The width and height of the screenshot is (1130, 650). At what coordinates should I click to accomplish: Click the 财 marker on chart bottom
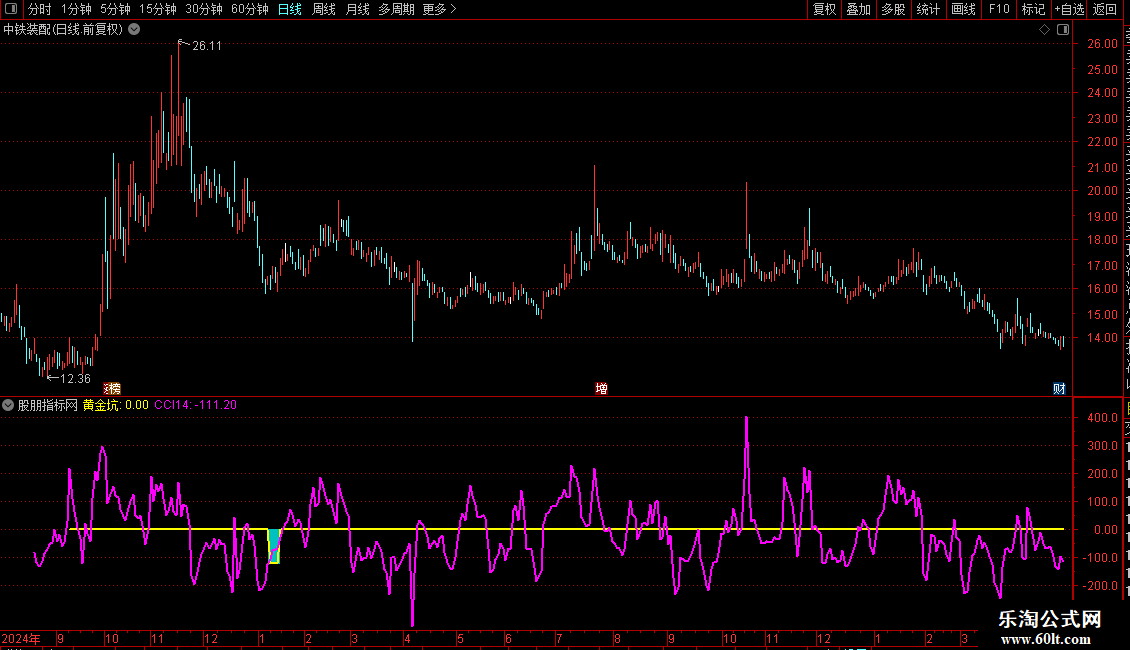(x=1059, y=388)
